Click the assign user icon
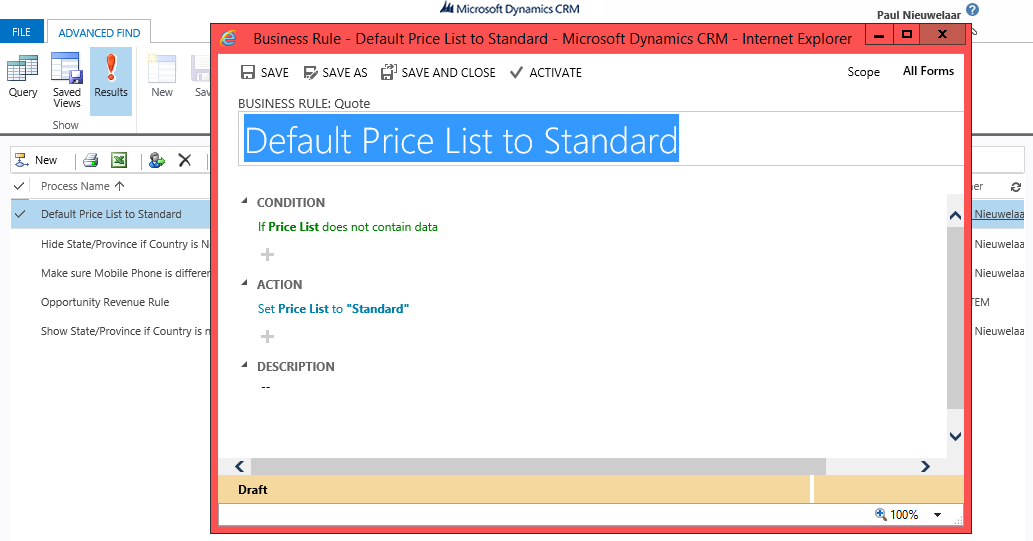The width and height of the screenshot is (1033, 541). pyautogui.click(x=156, y=160)
